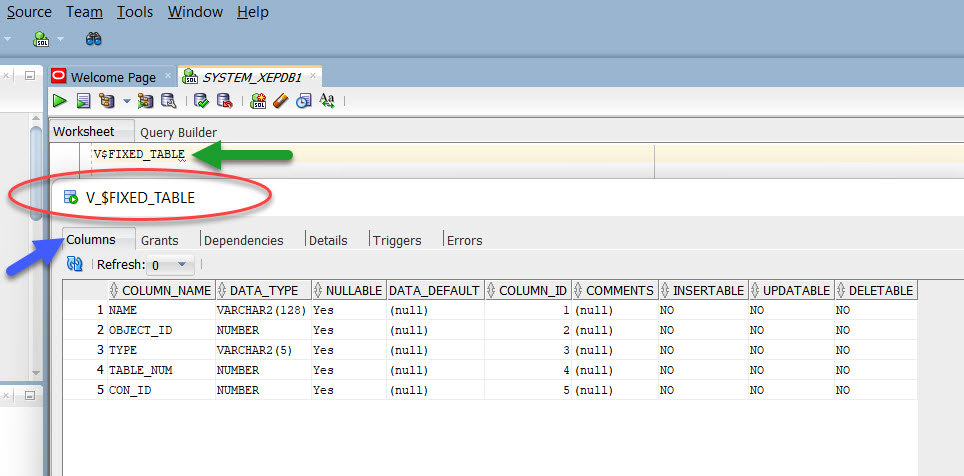Sort by the COMMENTS header

coord(615,290)
